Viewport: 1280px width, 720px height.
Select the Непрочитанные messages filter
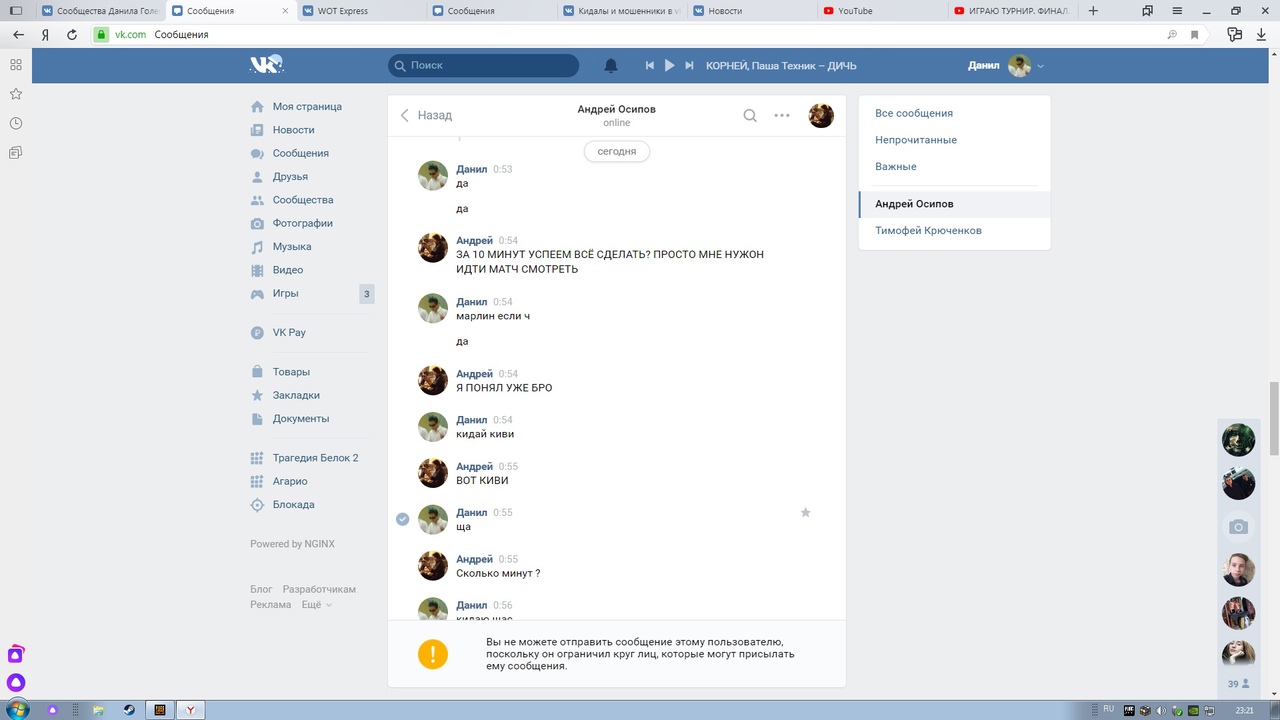(915, 140)
